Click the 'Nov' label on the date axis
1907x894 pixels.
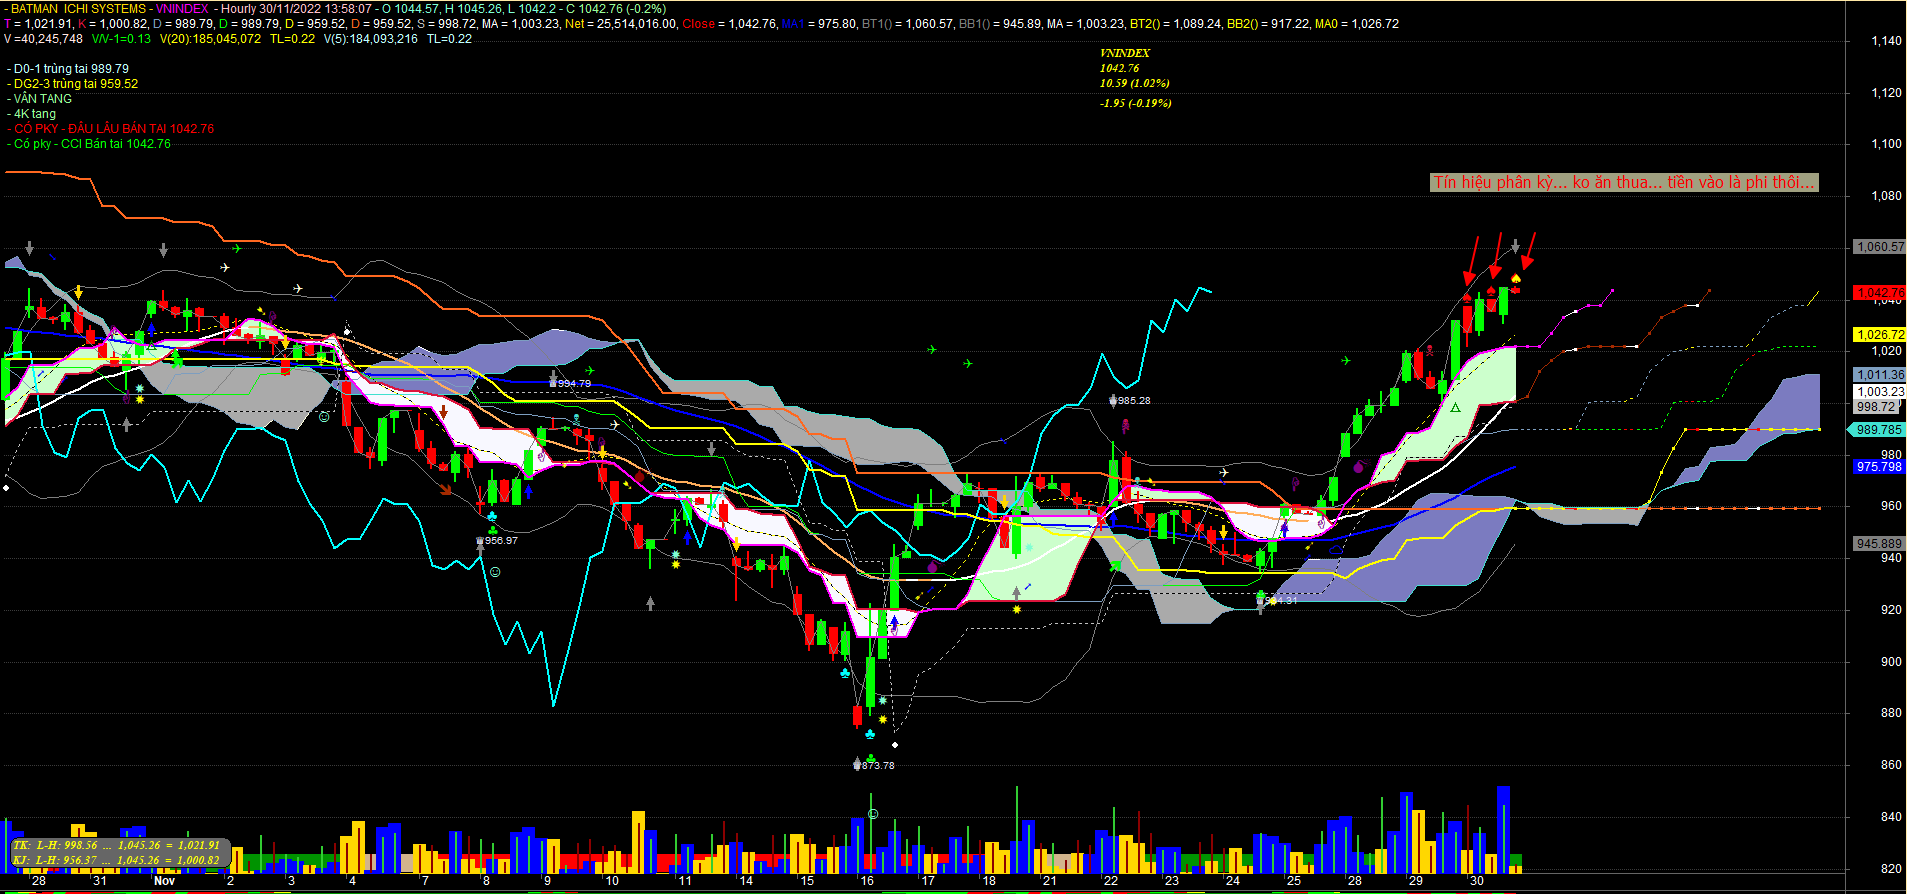point(165,881)
